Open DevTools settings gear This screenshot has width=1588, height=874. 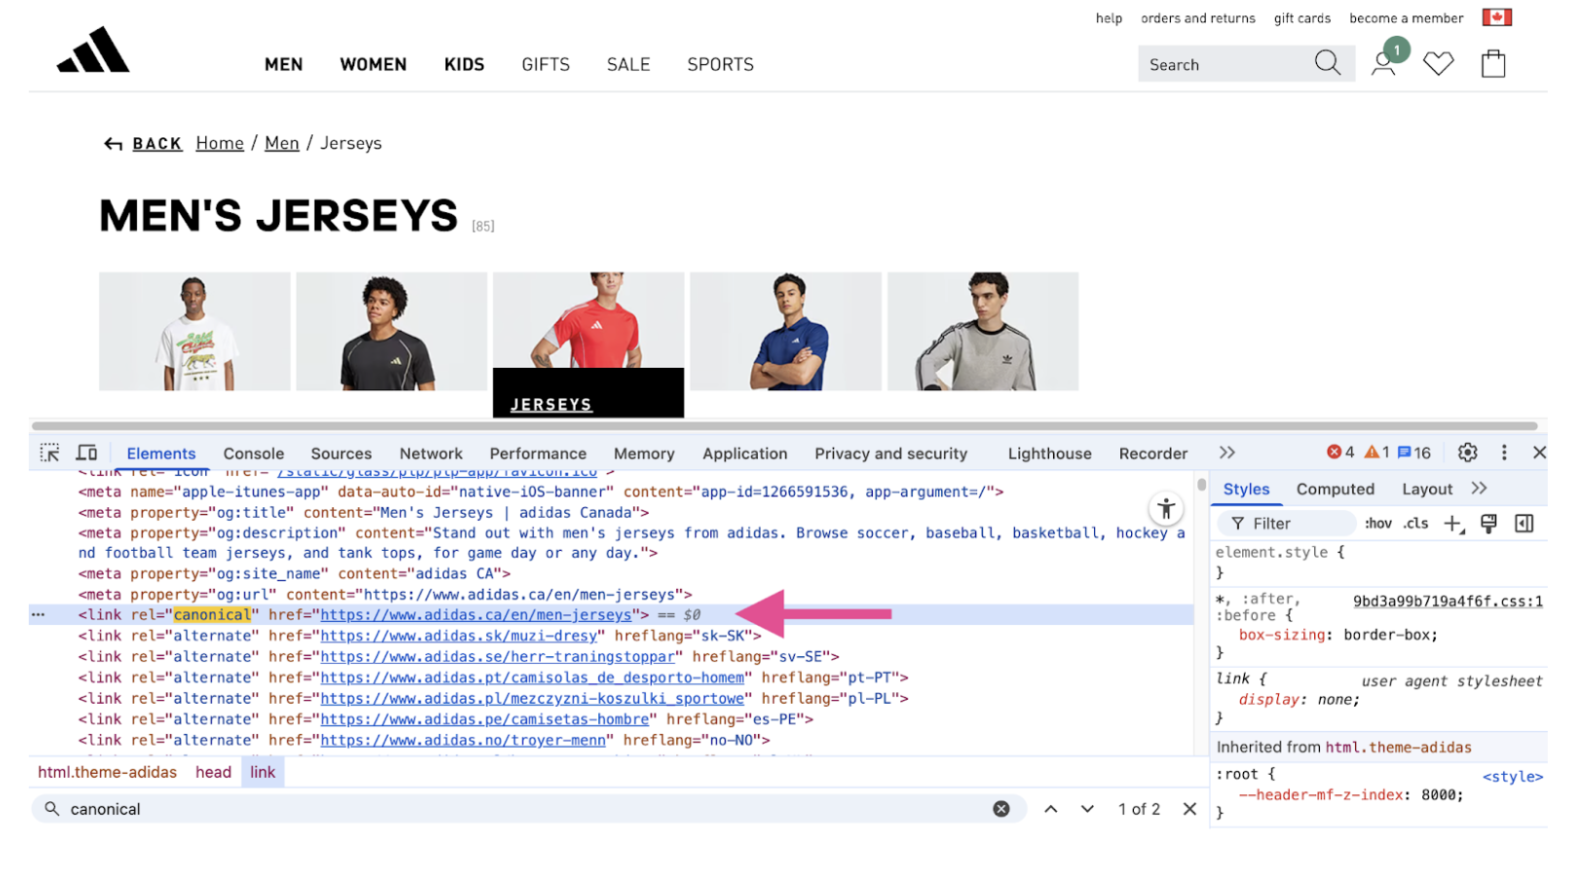click(1467, 453)
